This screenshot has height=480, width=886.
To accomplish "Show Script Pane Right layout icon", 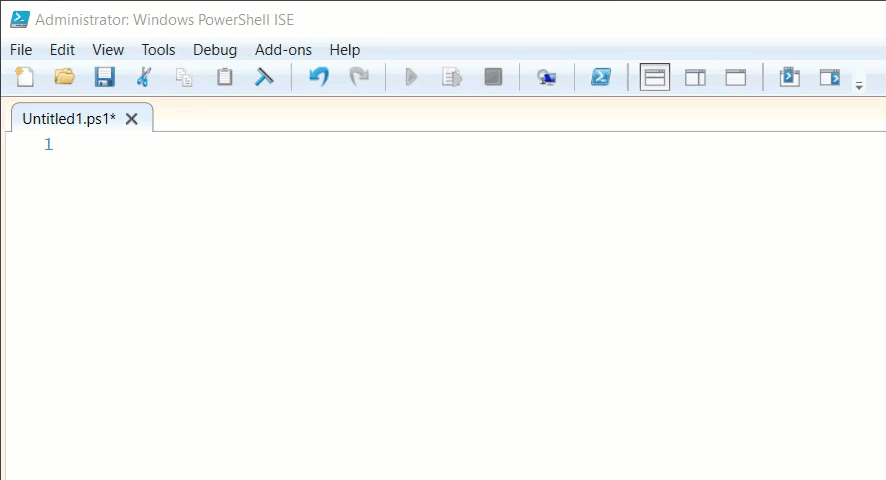I will point(695,77).
